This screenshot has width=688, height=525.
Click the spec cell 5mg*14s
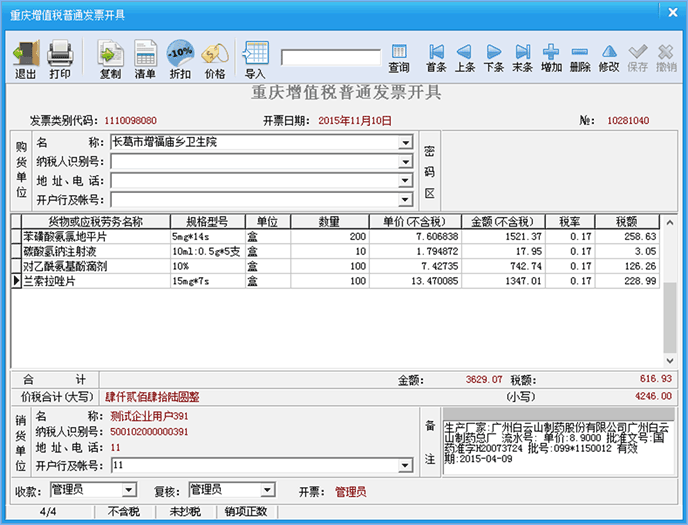point(208,237)
